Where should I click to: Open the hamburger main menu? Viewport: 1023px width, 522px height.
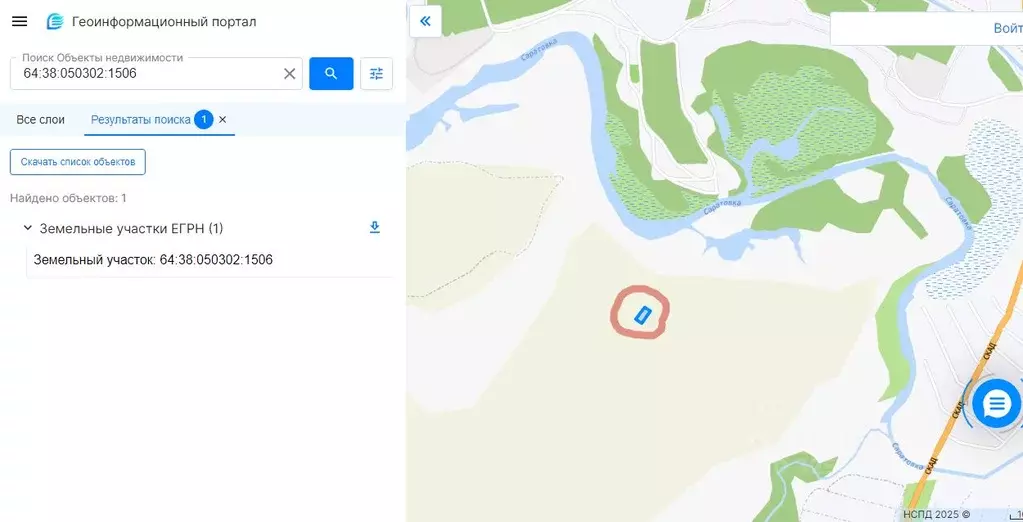click(20, 22)
